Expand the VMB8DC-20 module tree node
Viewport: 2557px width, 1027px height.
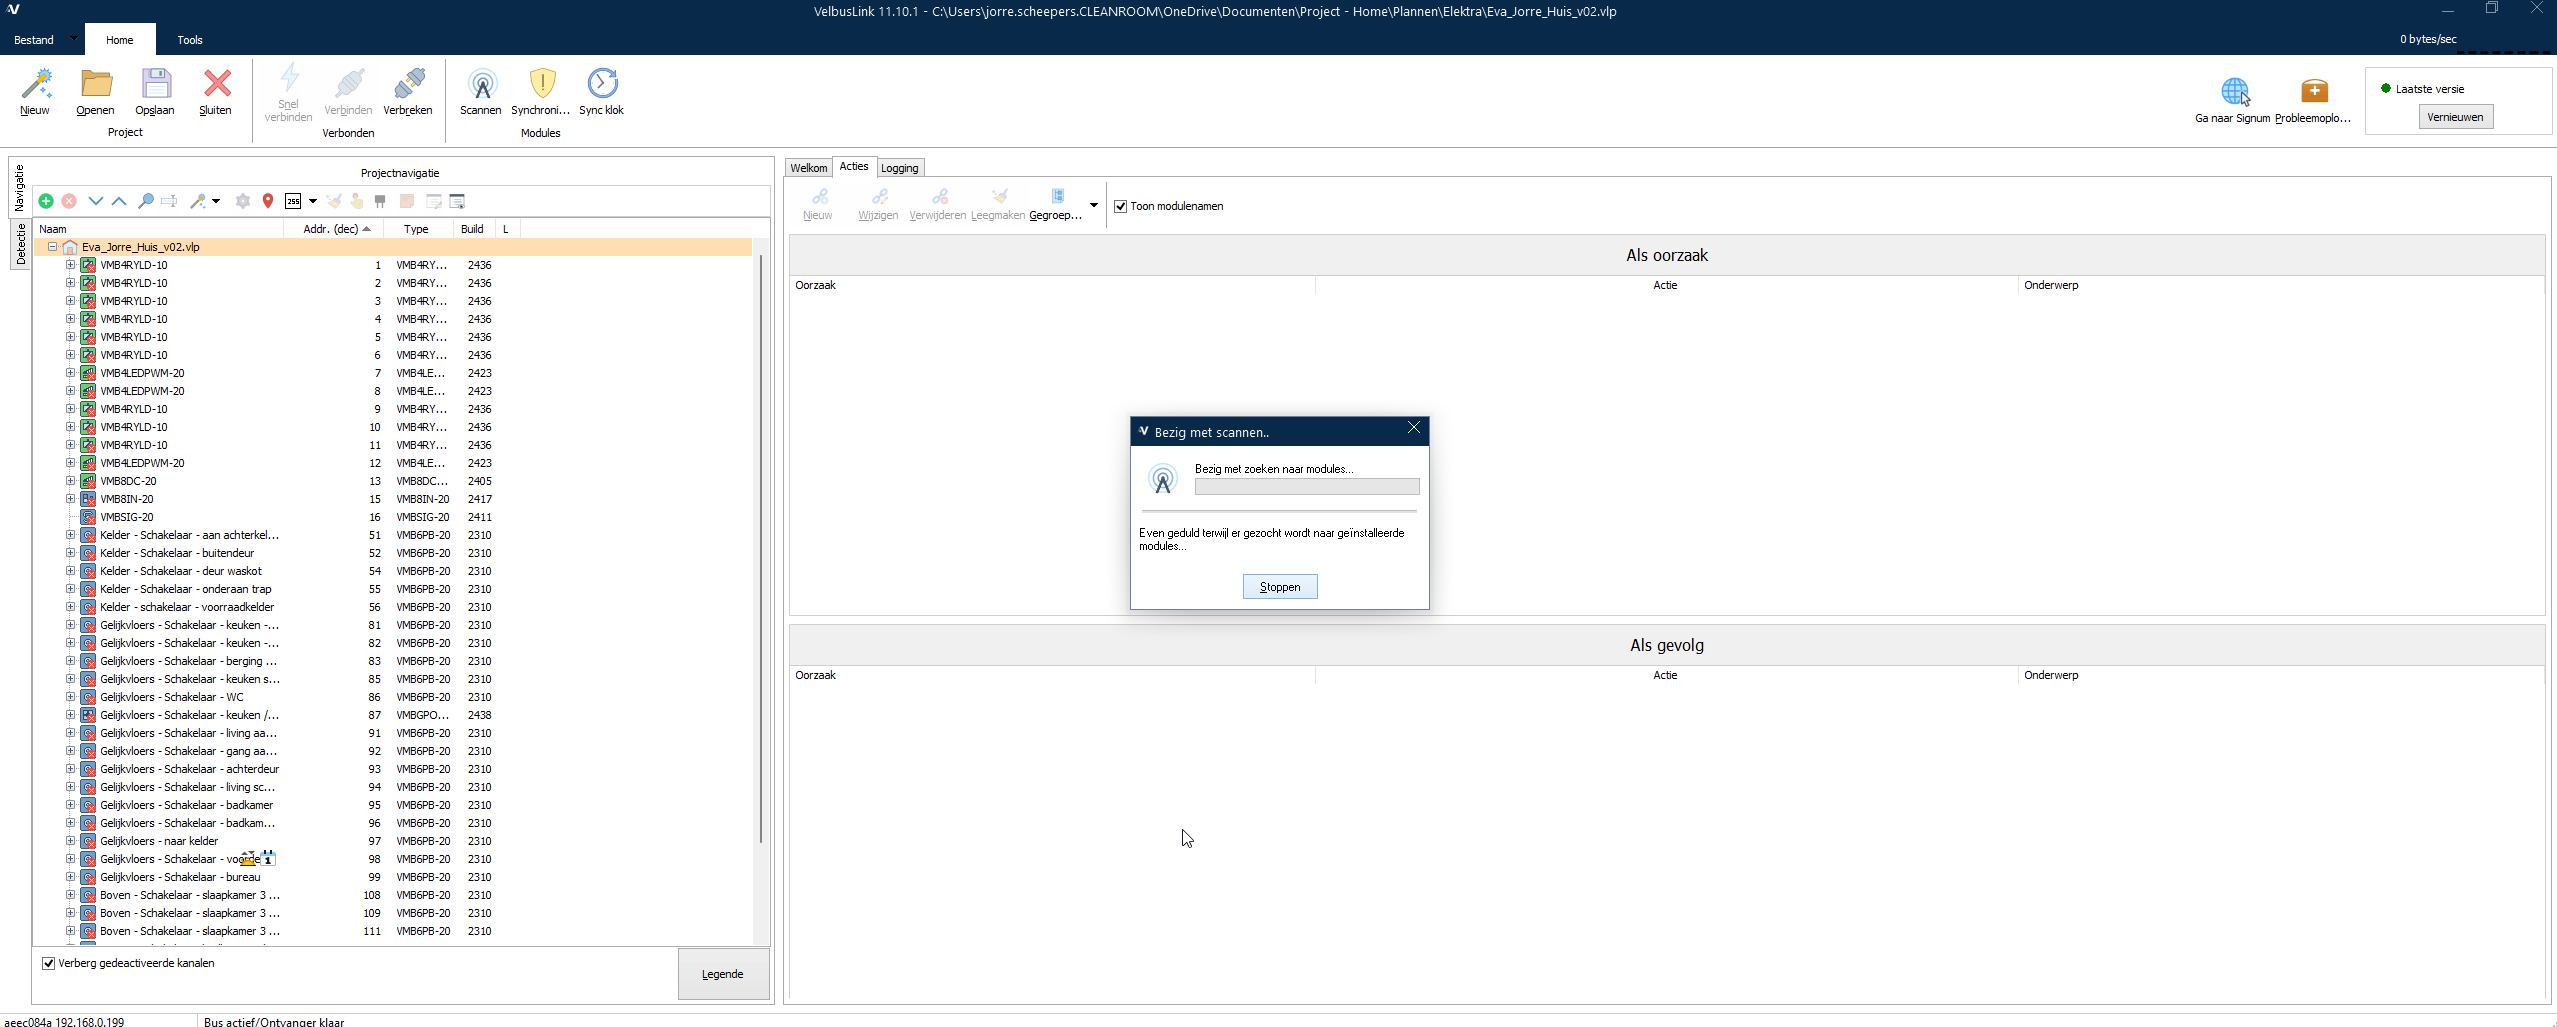point(71,481)
